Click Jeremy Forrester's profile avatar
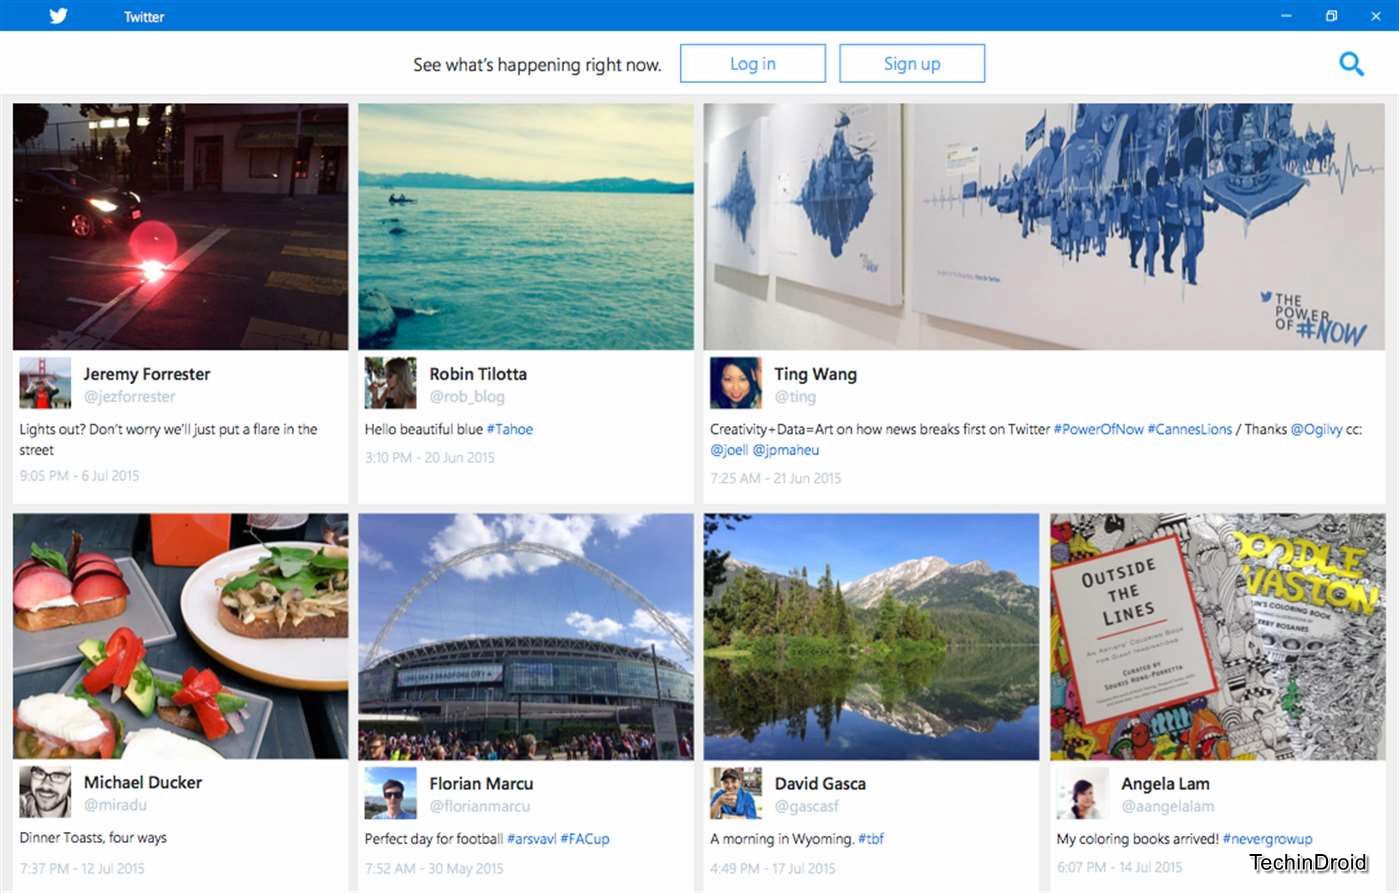This screenshot has width=1399, height=893. [45, 383]
